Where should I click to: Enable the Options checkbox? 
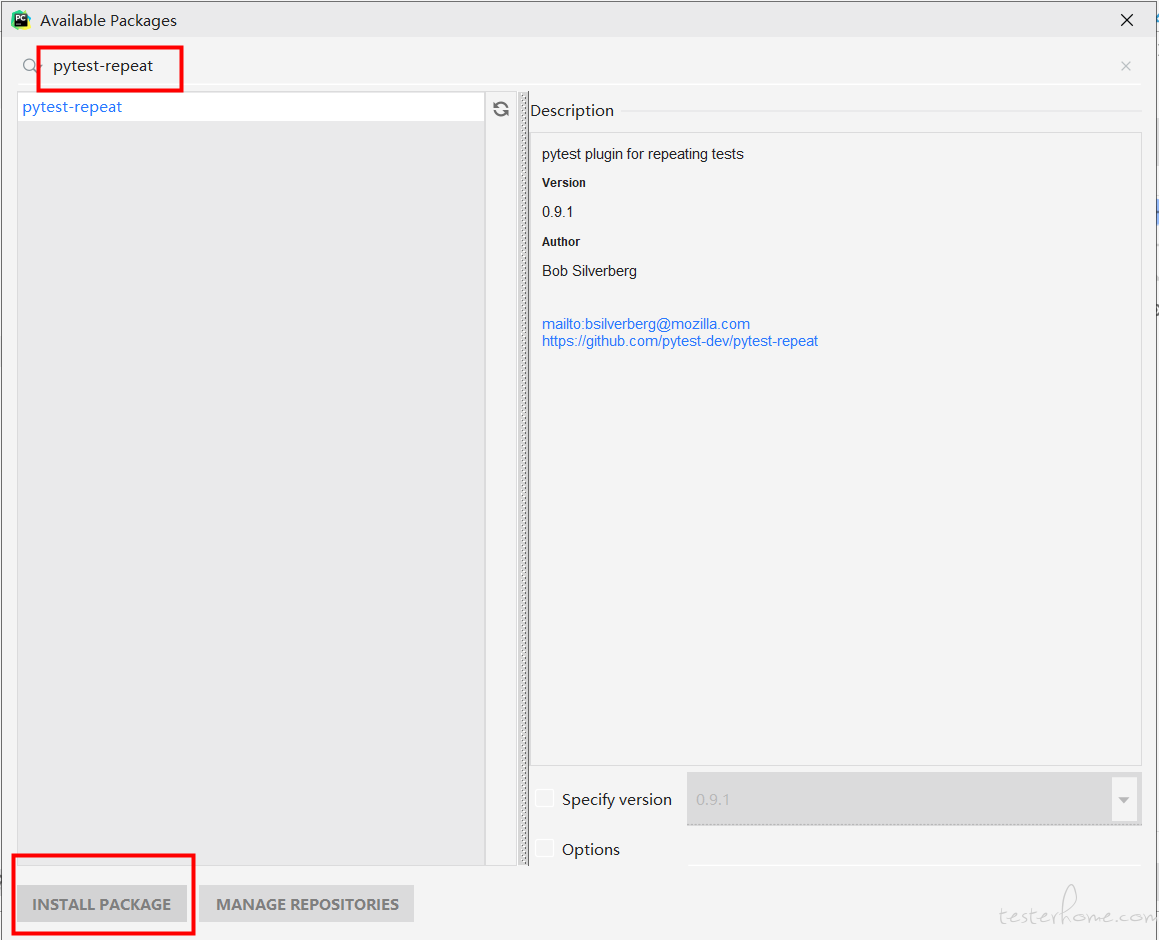click(x=544, y=848)
